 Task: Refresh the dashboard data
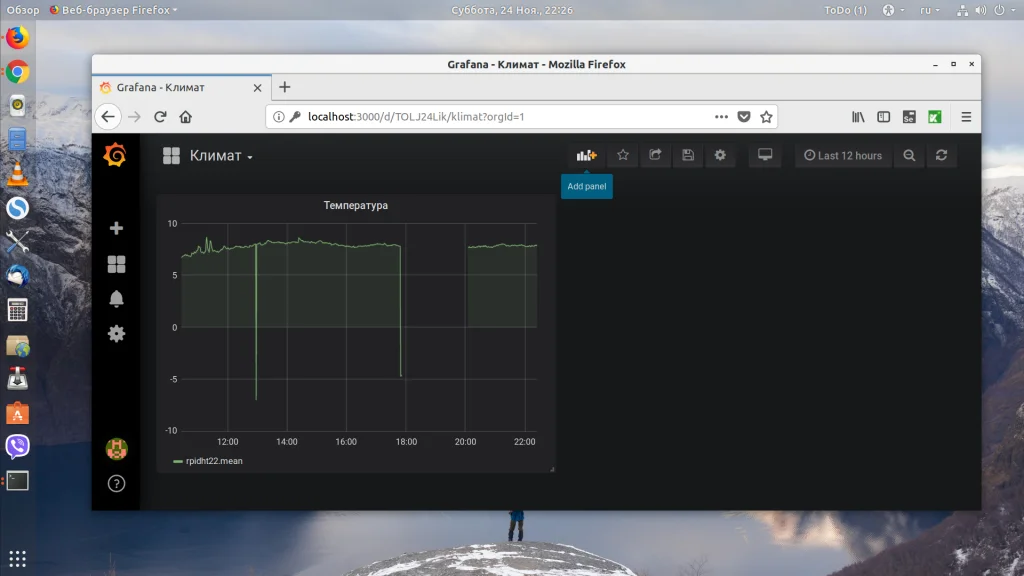[x=941, y=155]
